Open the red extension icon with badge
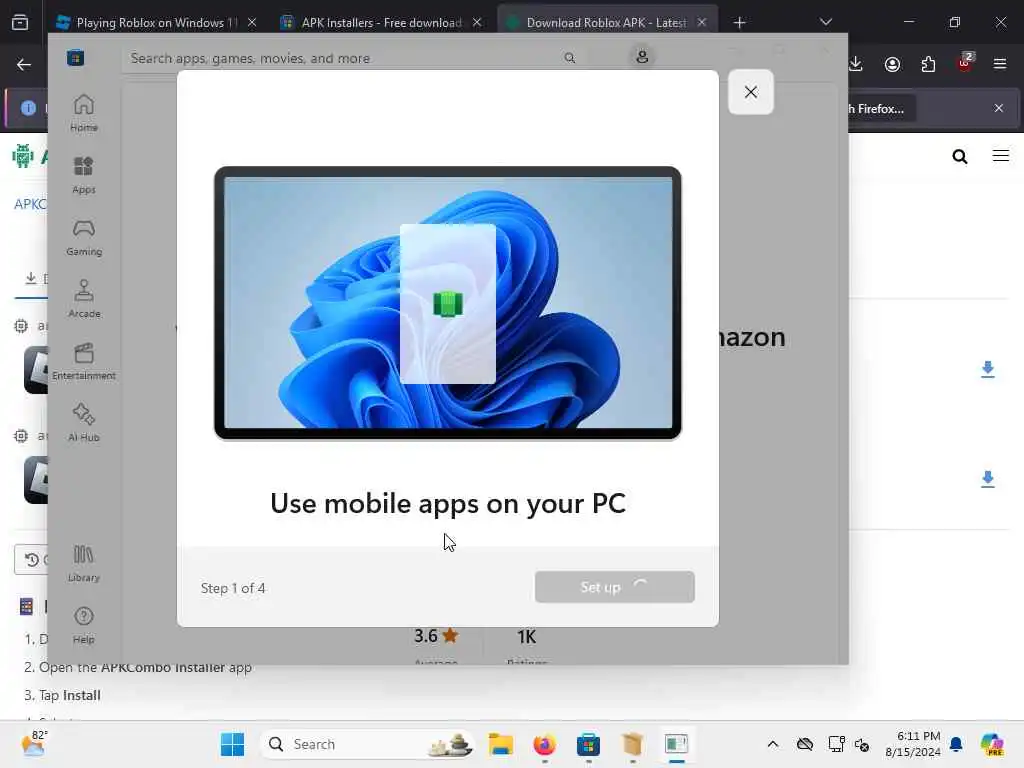Image resolution: width=1024 pixels, height=768 pixels. point(965,63)
